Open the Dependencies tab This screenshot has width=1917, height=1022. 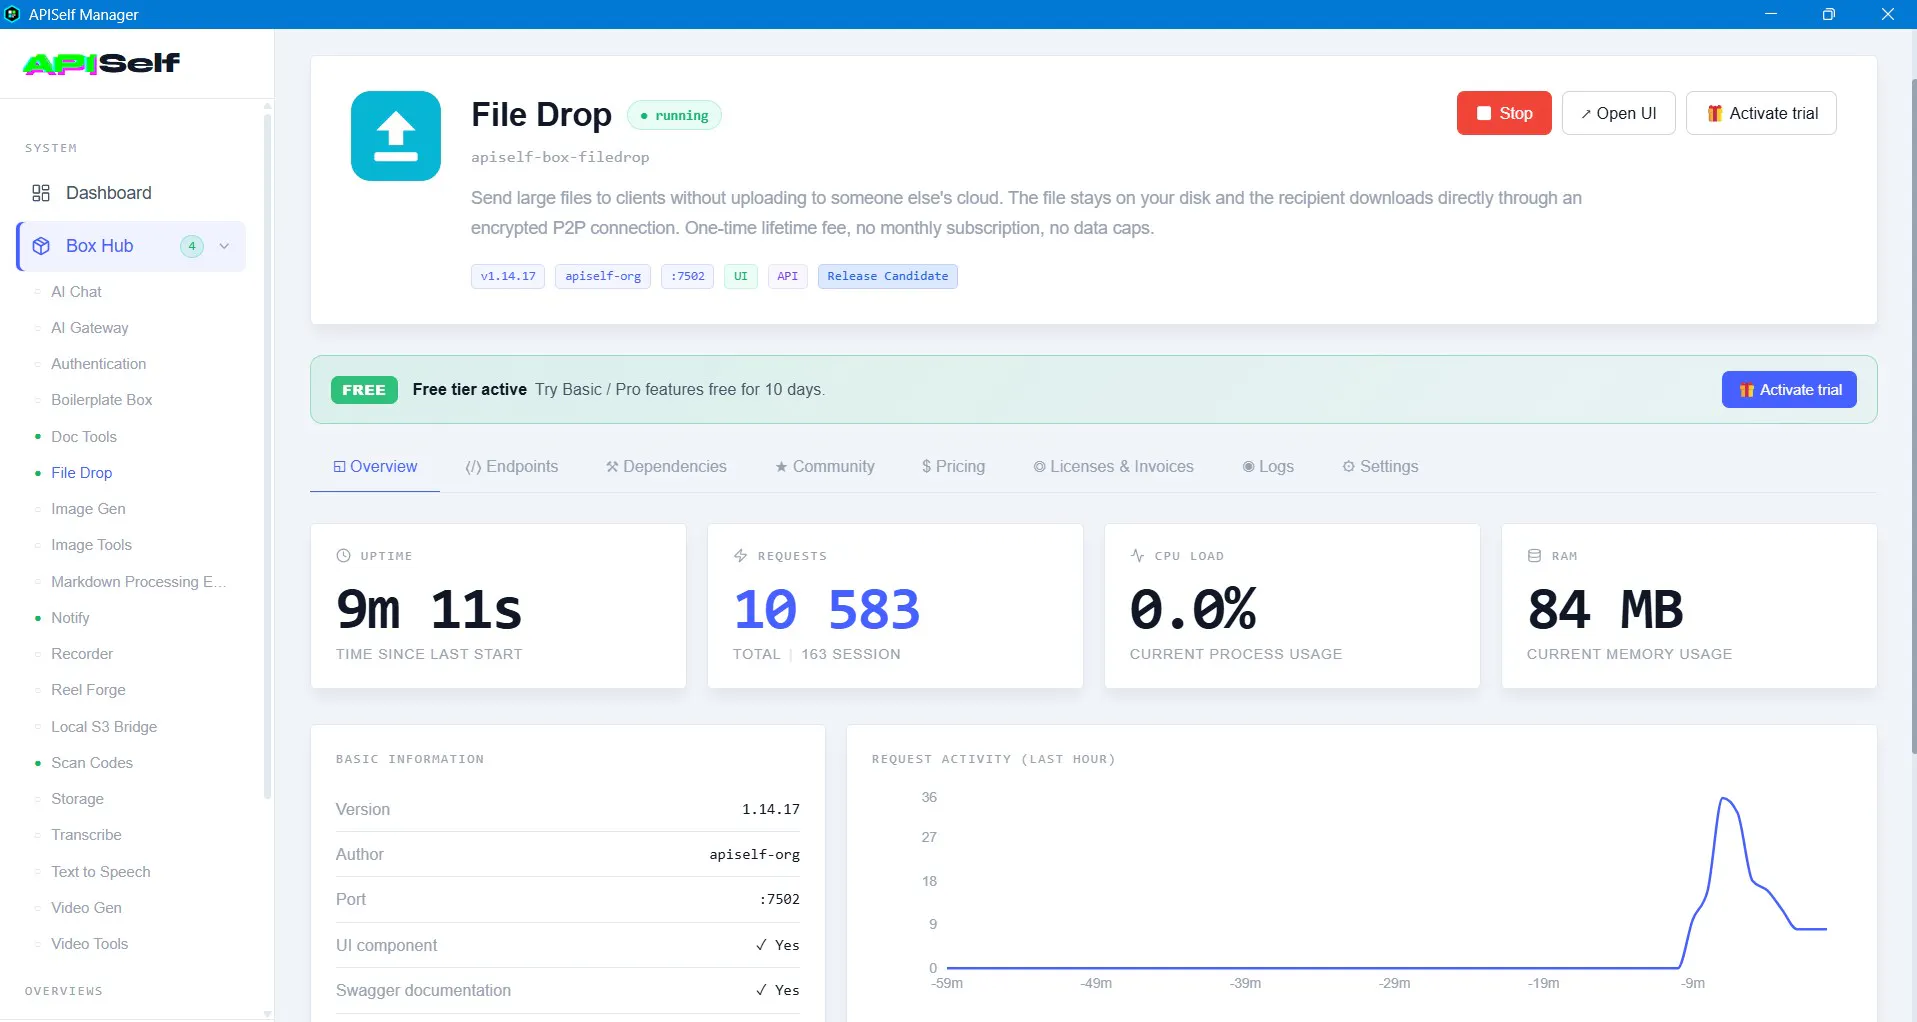666,467
